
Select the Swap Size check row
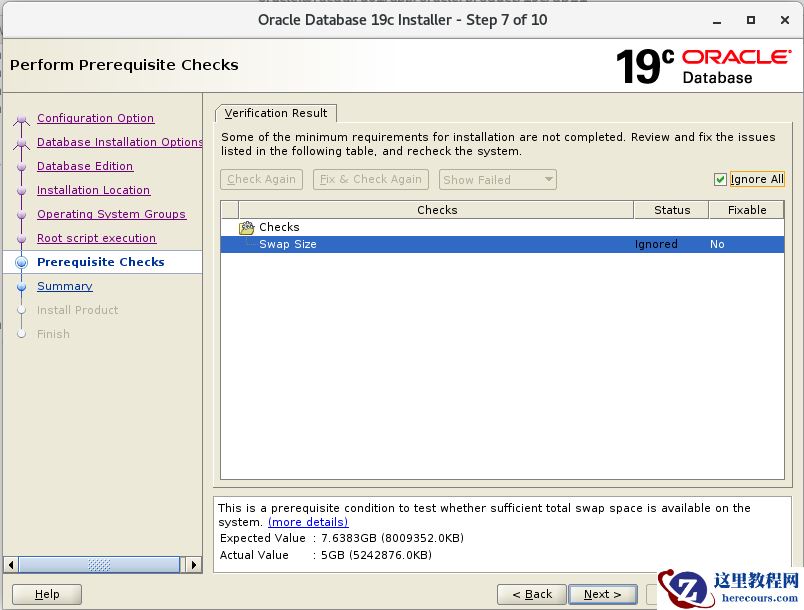(502, 244)
